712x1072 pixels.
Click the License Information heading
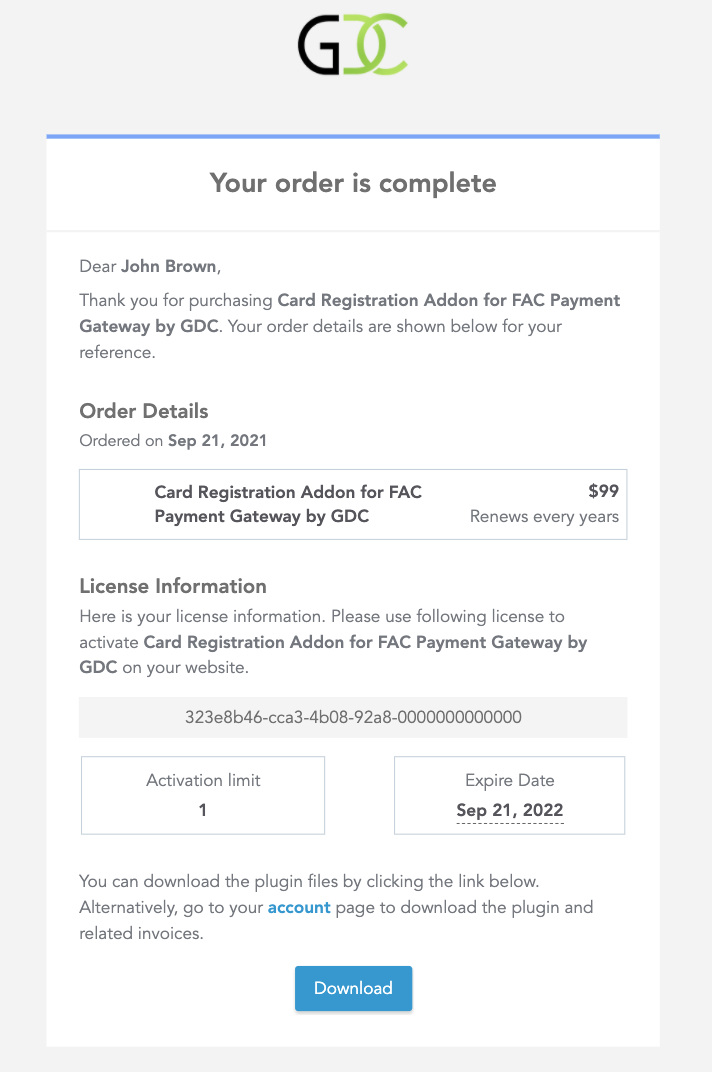click(173, 586)
